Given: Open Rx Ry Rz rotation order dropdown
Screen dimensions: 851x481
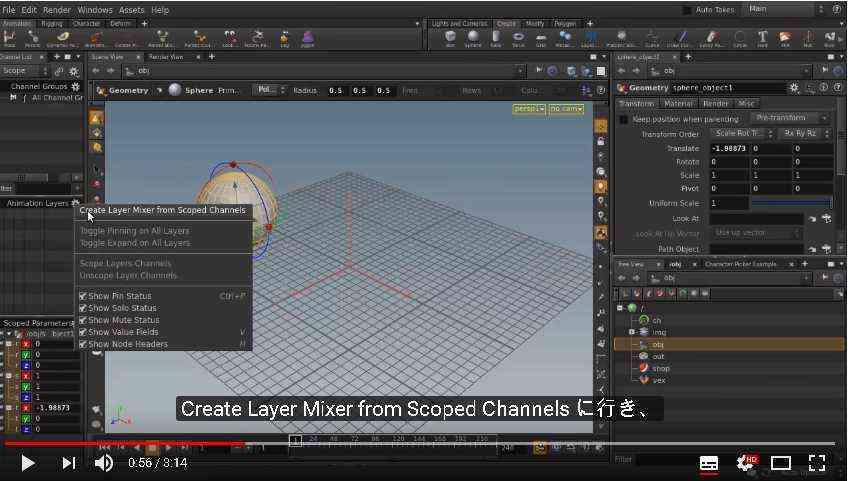Looking at the screenshot, I should click(804, 134).
